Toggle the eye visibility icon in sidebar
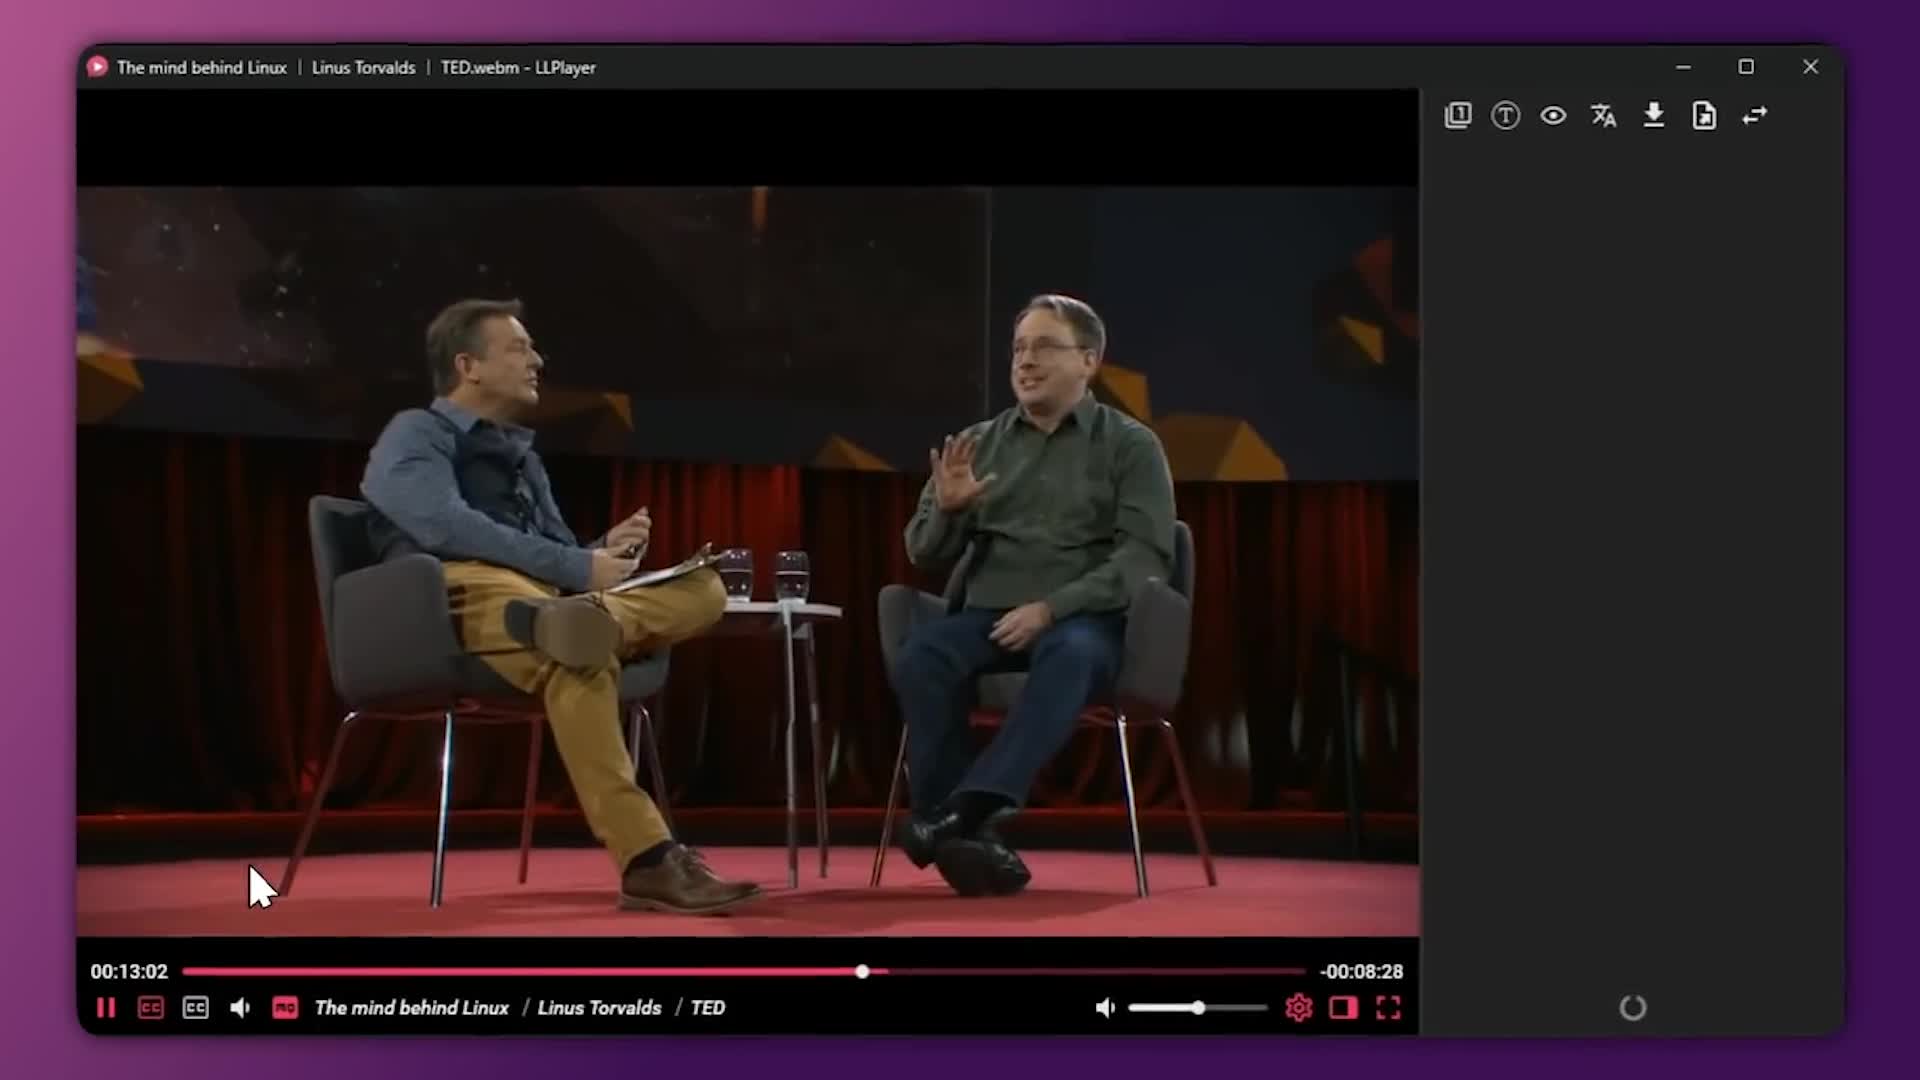Viewport: 1920px width, 1080px height. click(1553, 115)
